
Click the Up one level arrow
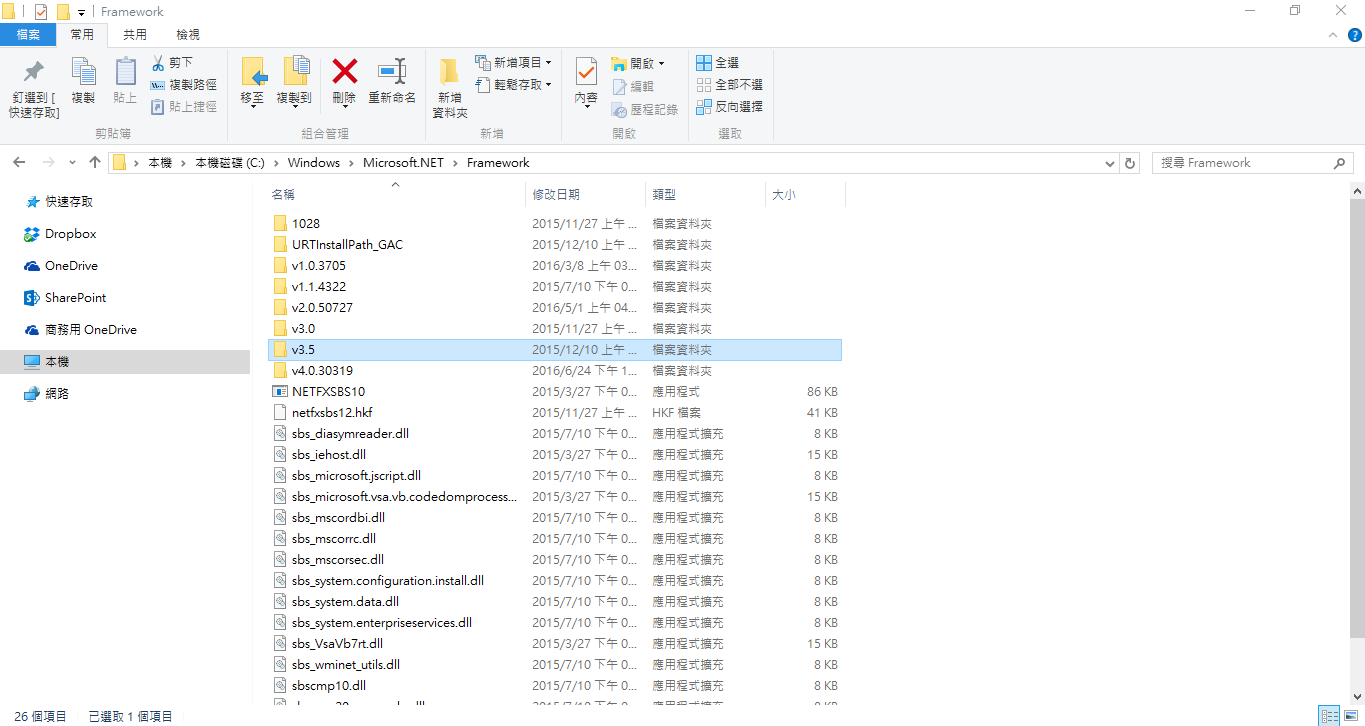click(x=95, y=162)
